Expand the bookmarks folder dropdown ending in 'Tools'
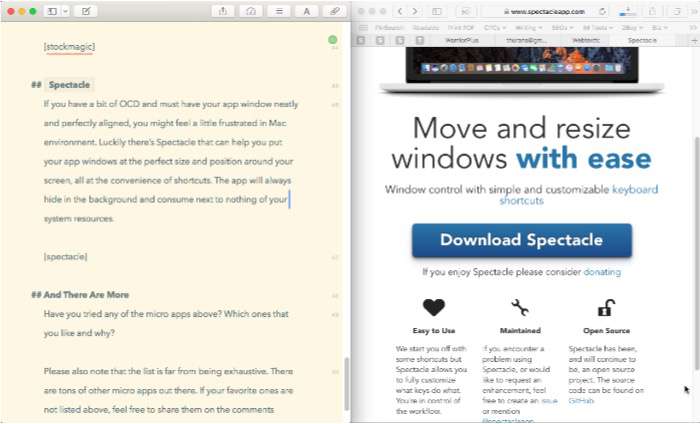Image resolution: width=700 pixels, height=424 pixels. click(598, 28)
